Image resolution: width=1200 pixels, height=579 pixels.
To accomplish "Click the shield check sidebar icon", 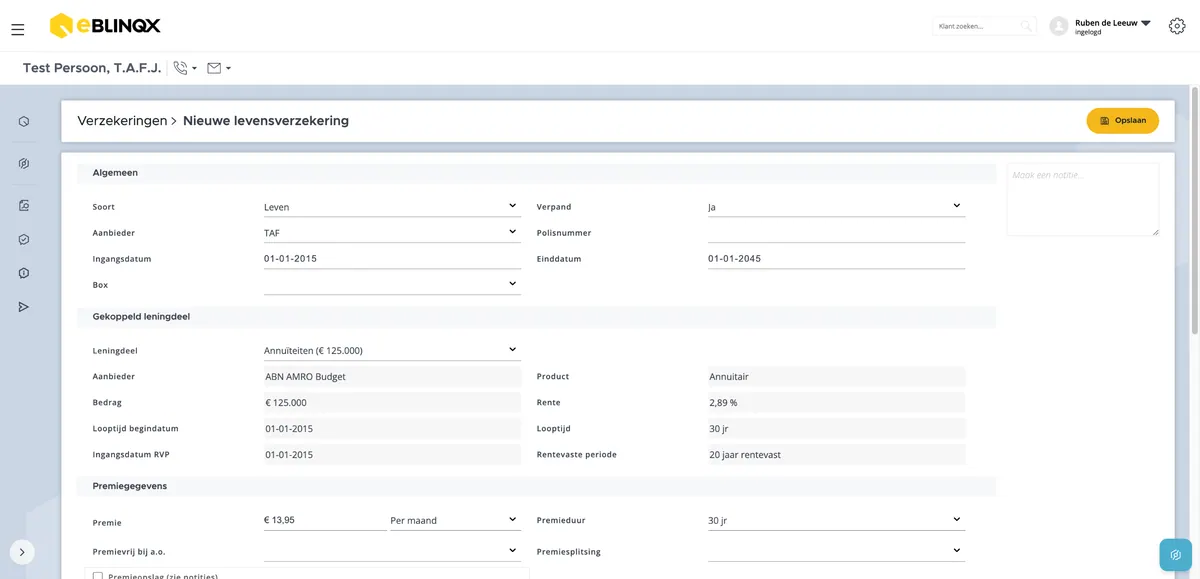I will [24, 240].
